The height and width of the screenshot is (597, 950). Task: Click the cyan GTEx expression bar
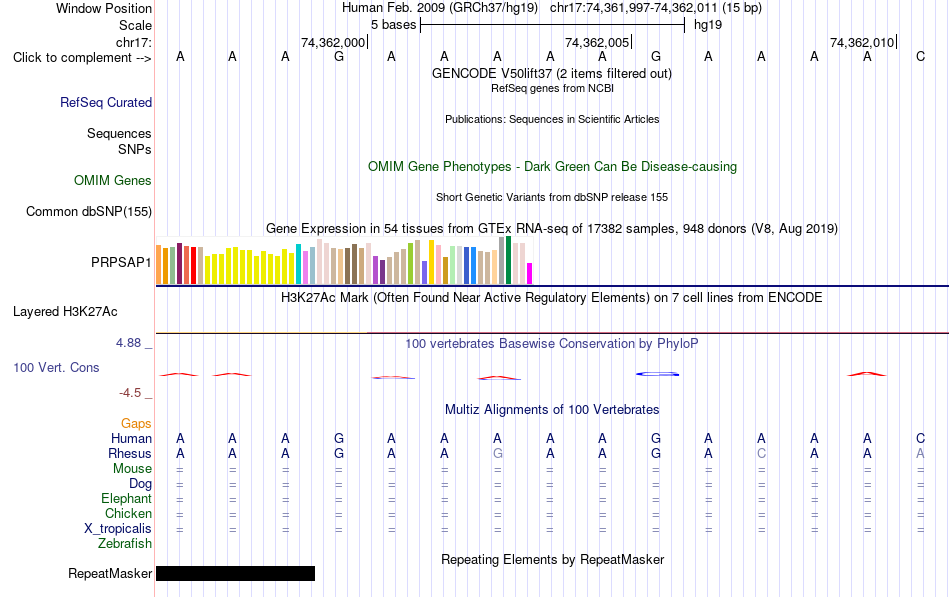(299, 264)
